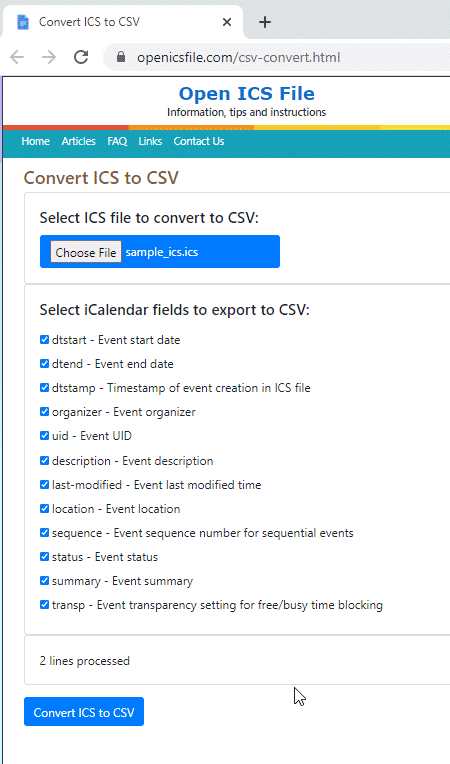Toggle the organizer checkbox
Image resolution: width=450 pixels, height=764 pixels.
click(44, 412)
